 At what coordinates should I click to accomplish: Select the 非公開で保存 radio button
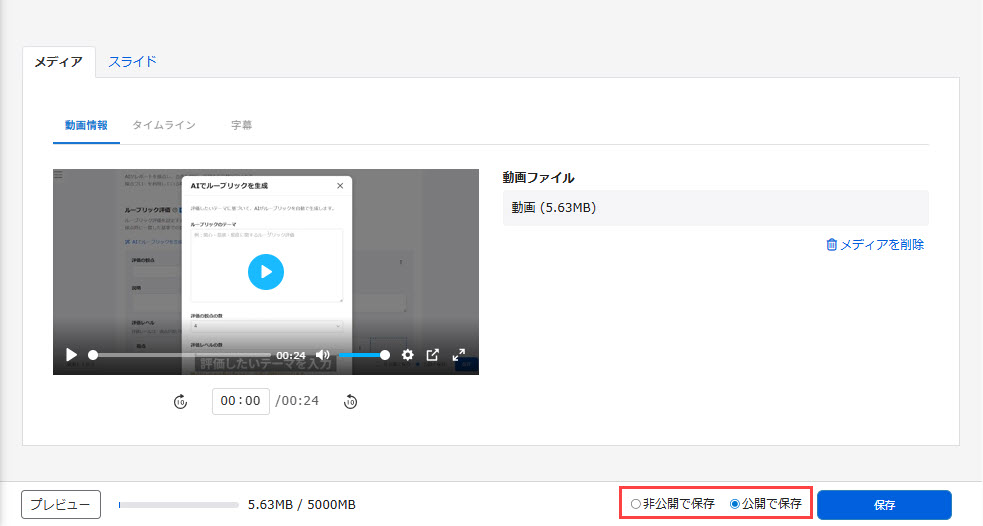click(x=636, y=504)
